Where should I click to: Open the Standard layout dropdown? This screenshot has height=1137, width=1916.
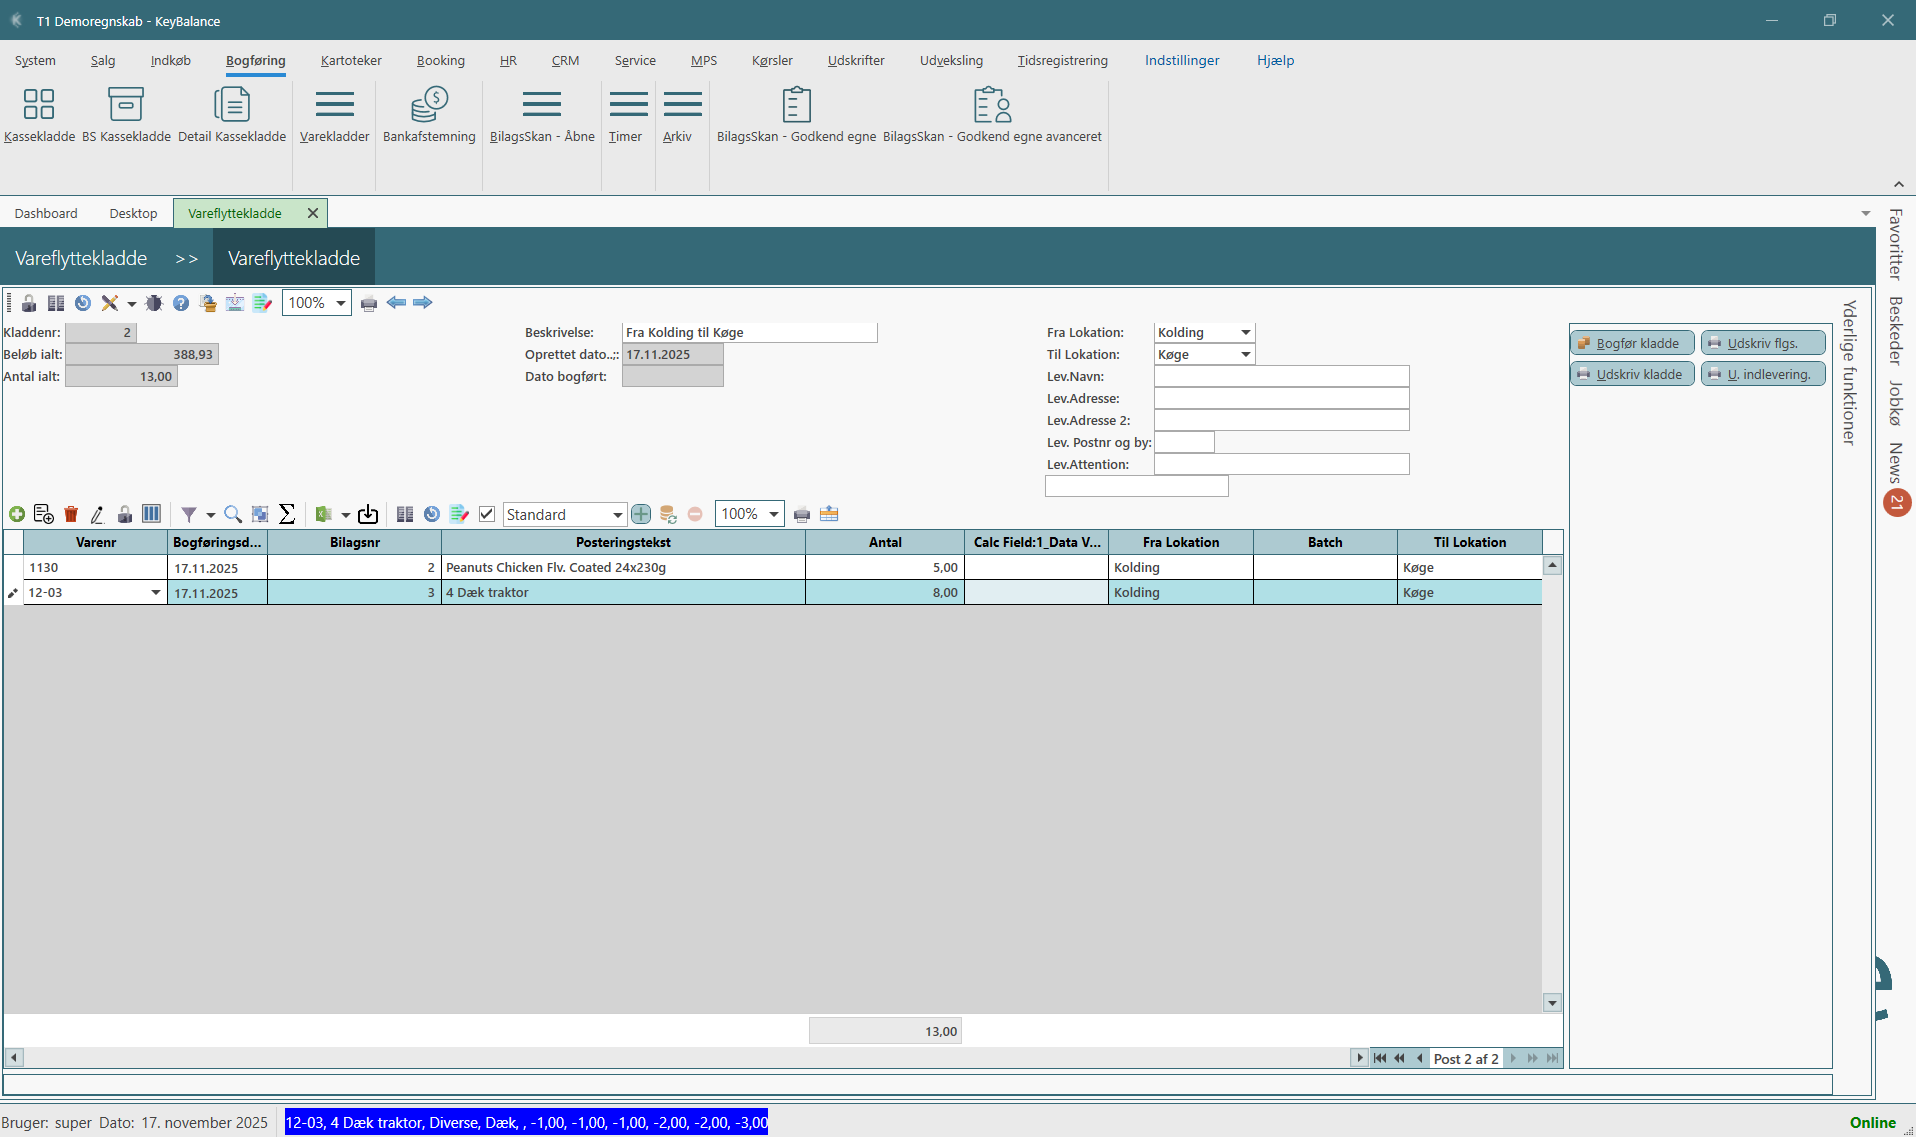(x=617, y=514)
